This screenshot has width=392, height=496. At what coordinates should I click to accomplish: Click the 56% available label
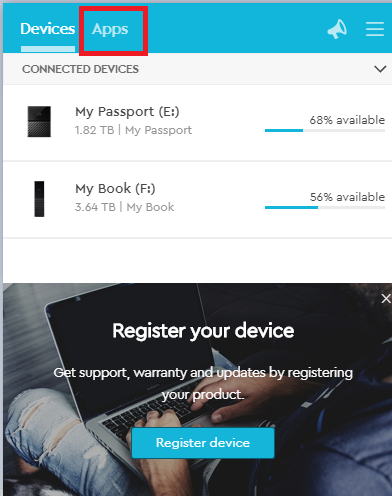click(x=347, y=197)
